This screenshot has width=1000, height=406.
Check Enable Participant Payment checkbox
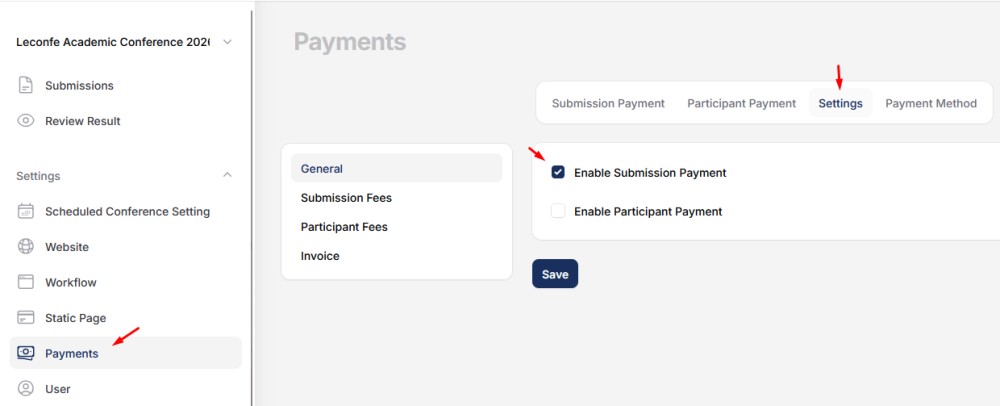(558, 211)
